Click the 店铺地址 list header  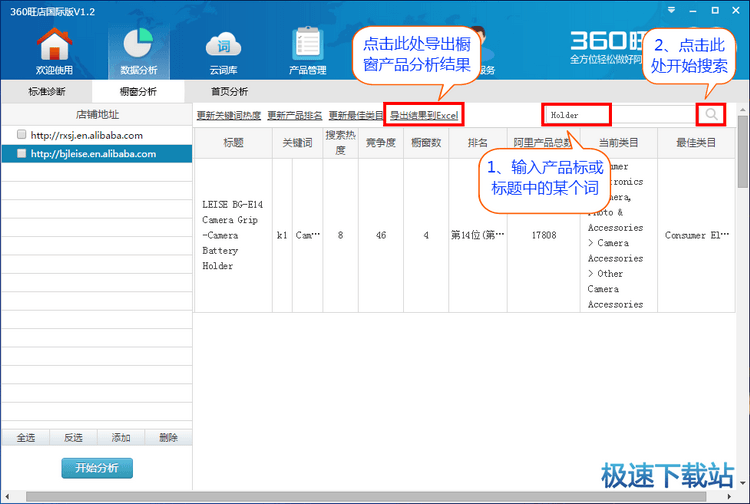97,114
